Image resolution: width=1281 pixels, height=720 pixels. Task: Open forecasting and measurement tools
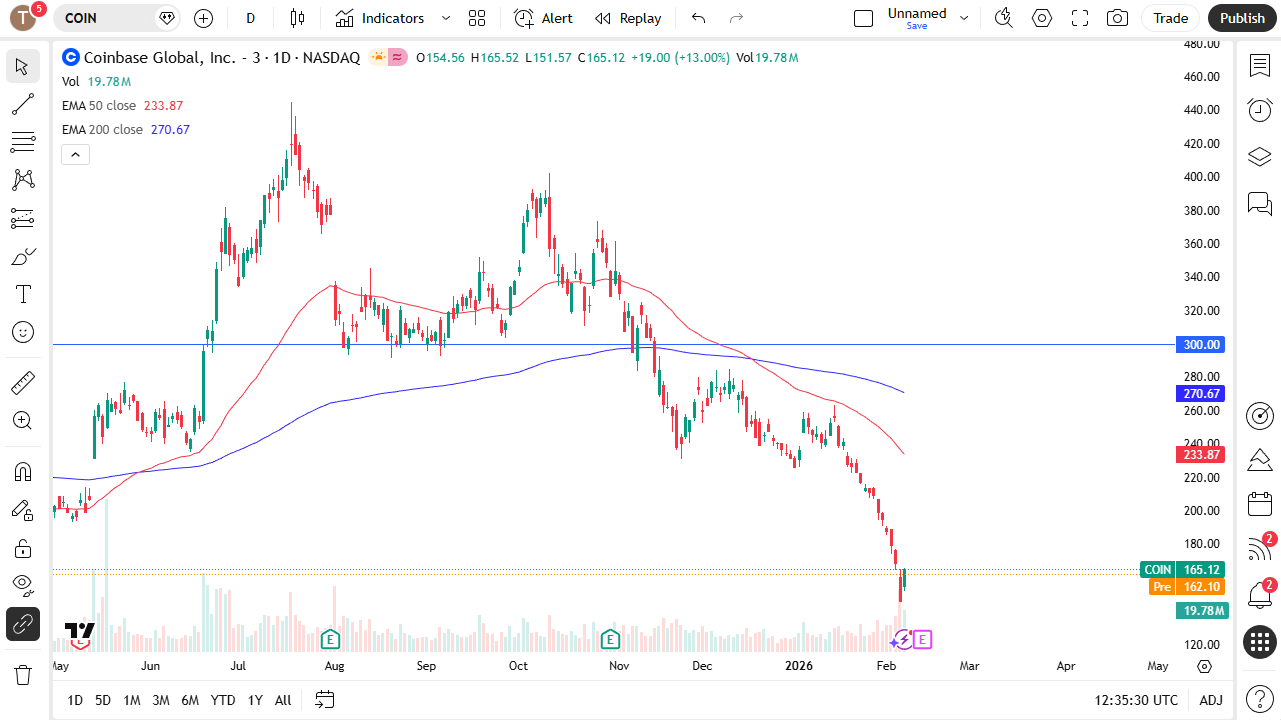click(22, 218)
